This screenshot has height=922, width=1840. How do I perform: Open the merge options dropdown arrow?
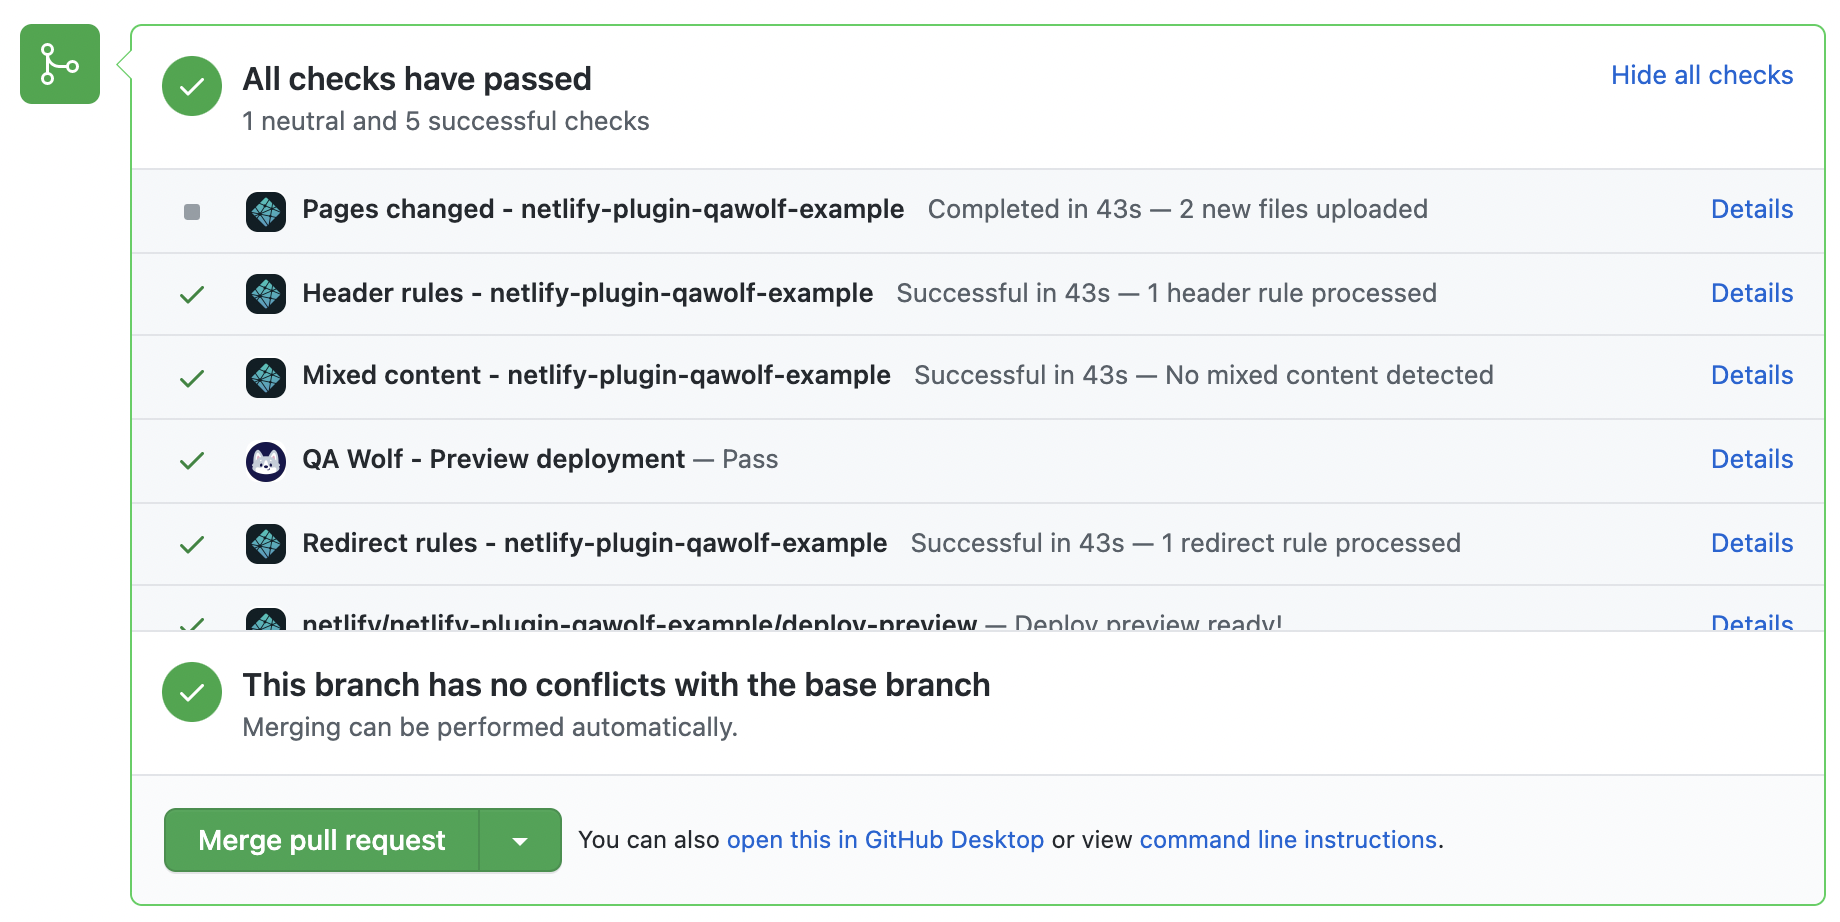520,840
